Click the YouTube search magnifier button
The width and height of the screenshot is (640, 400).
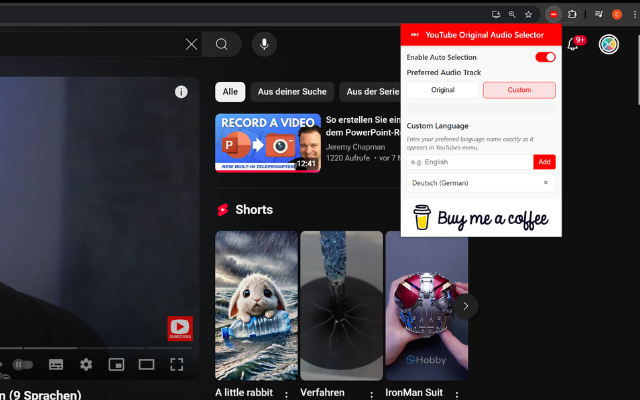pyautogui.click(x=222, y=44)
